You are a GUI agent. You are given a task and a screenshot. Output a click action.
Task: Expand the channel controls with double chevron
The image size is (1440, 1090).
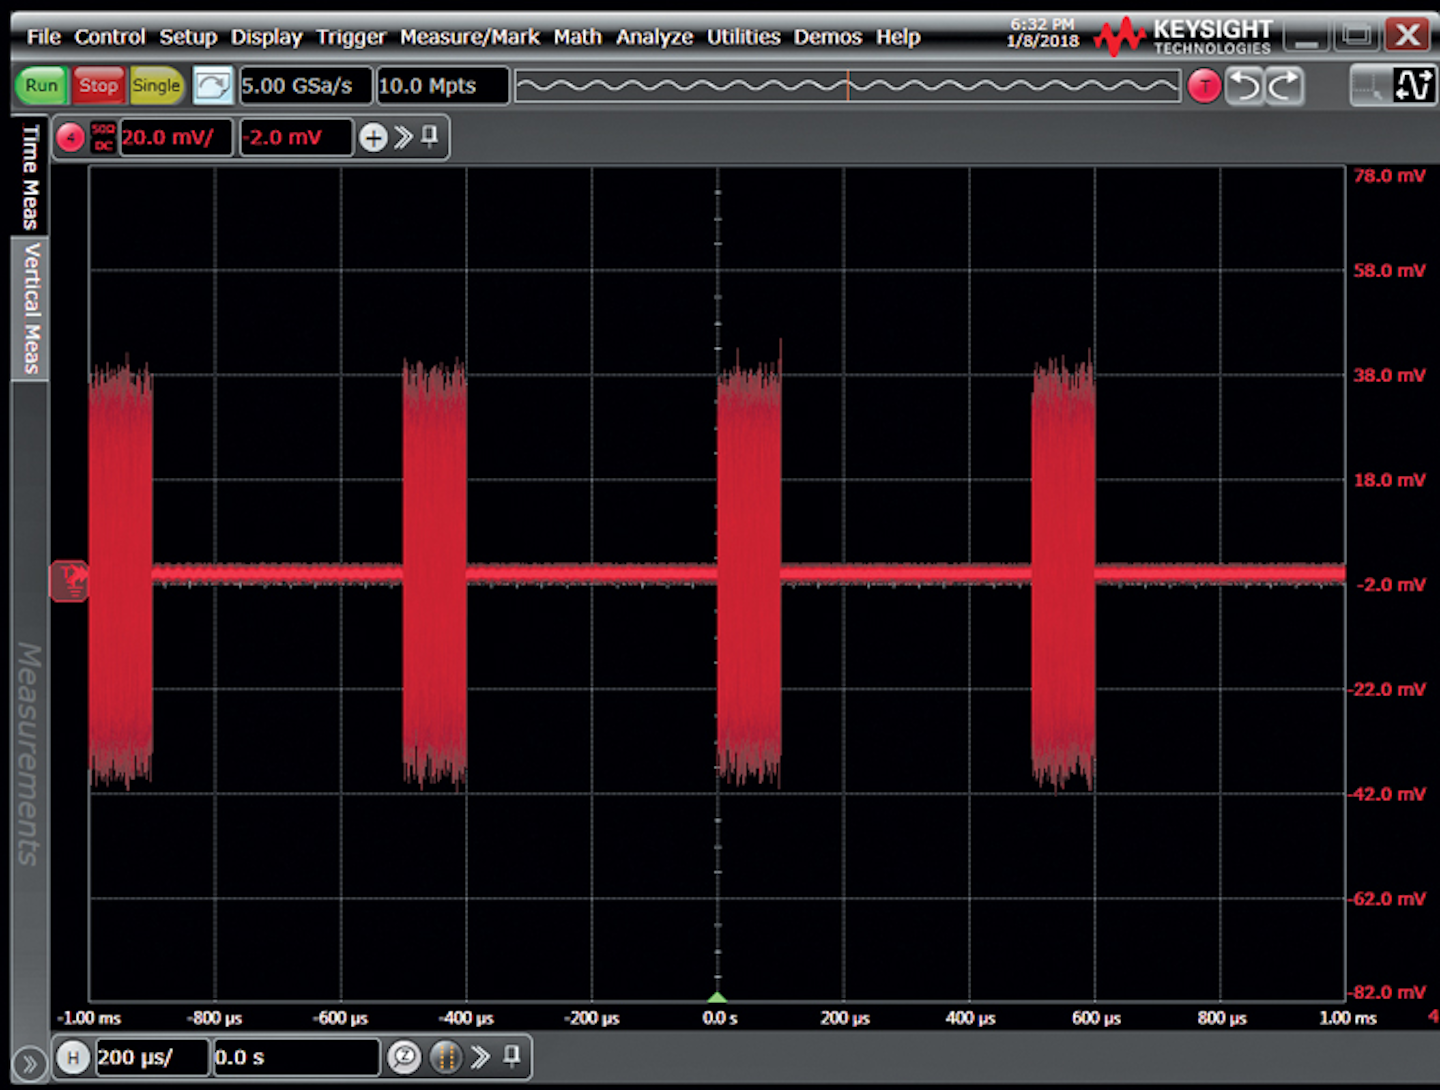(403, 137)
